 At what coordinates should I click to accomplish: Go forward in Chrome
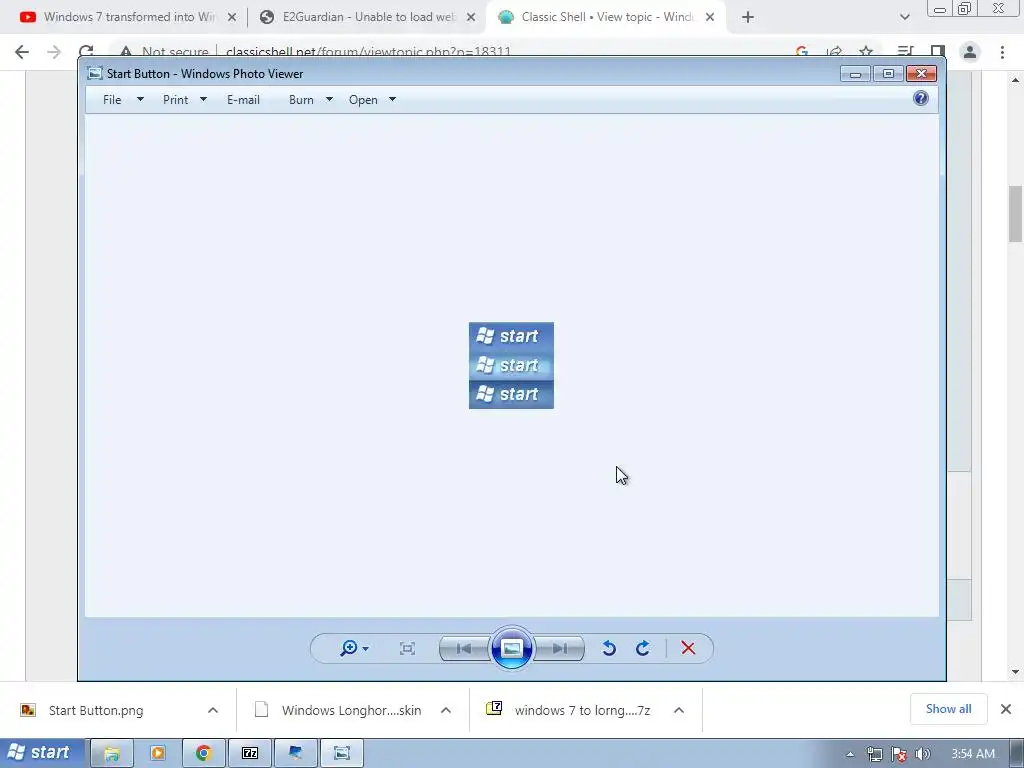[x=54, y=52]
